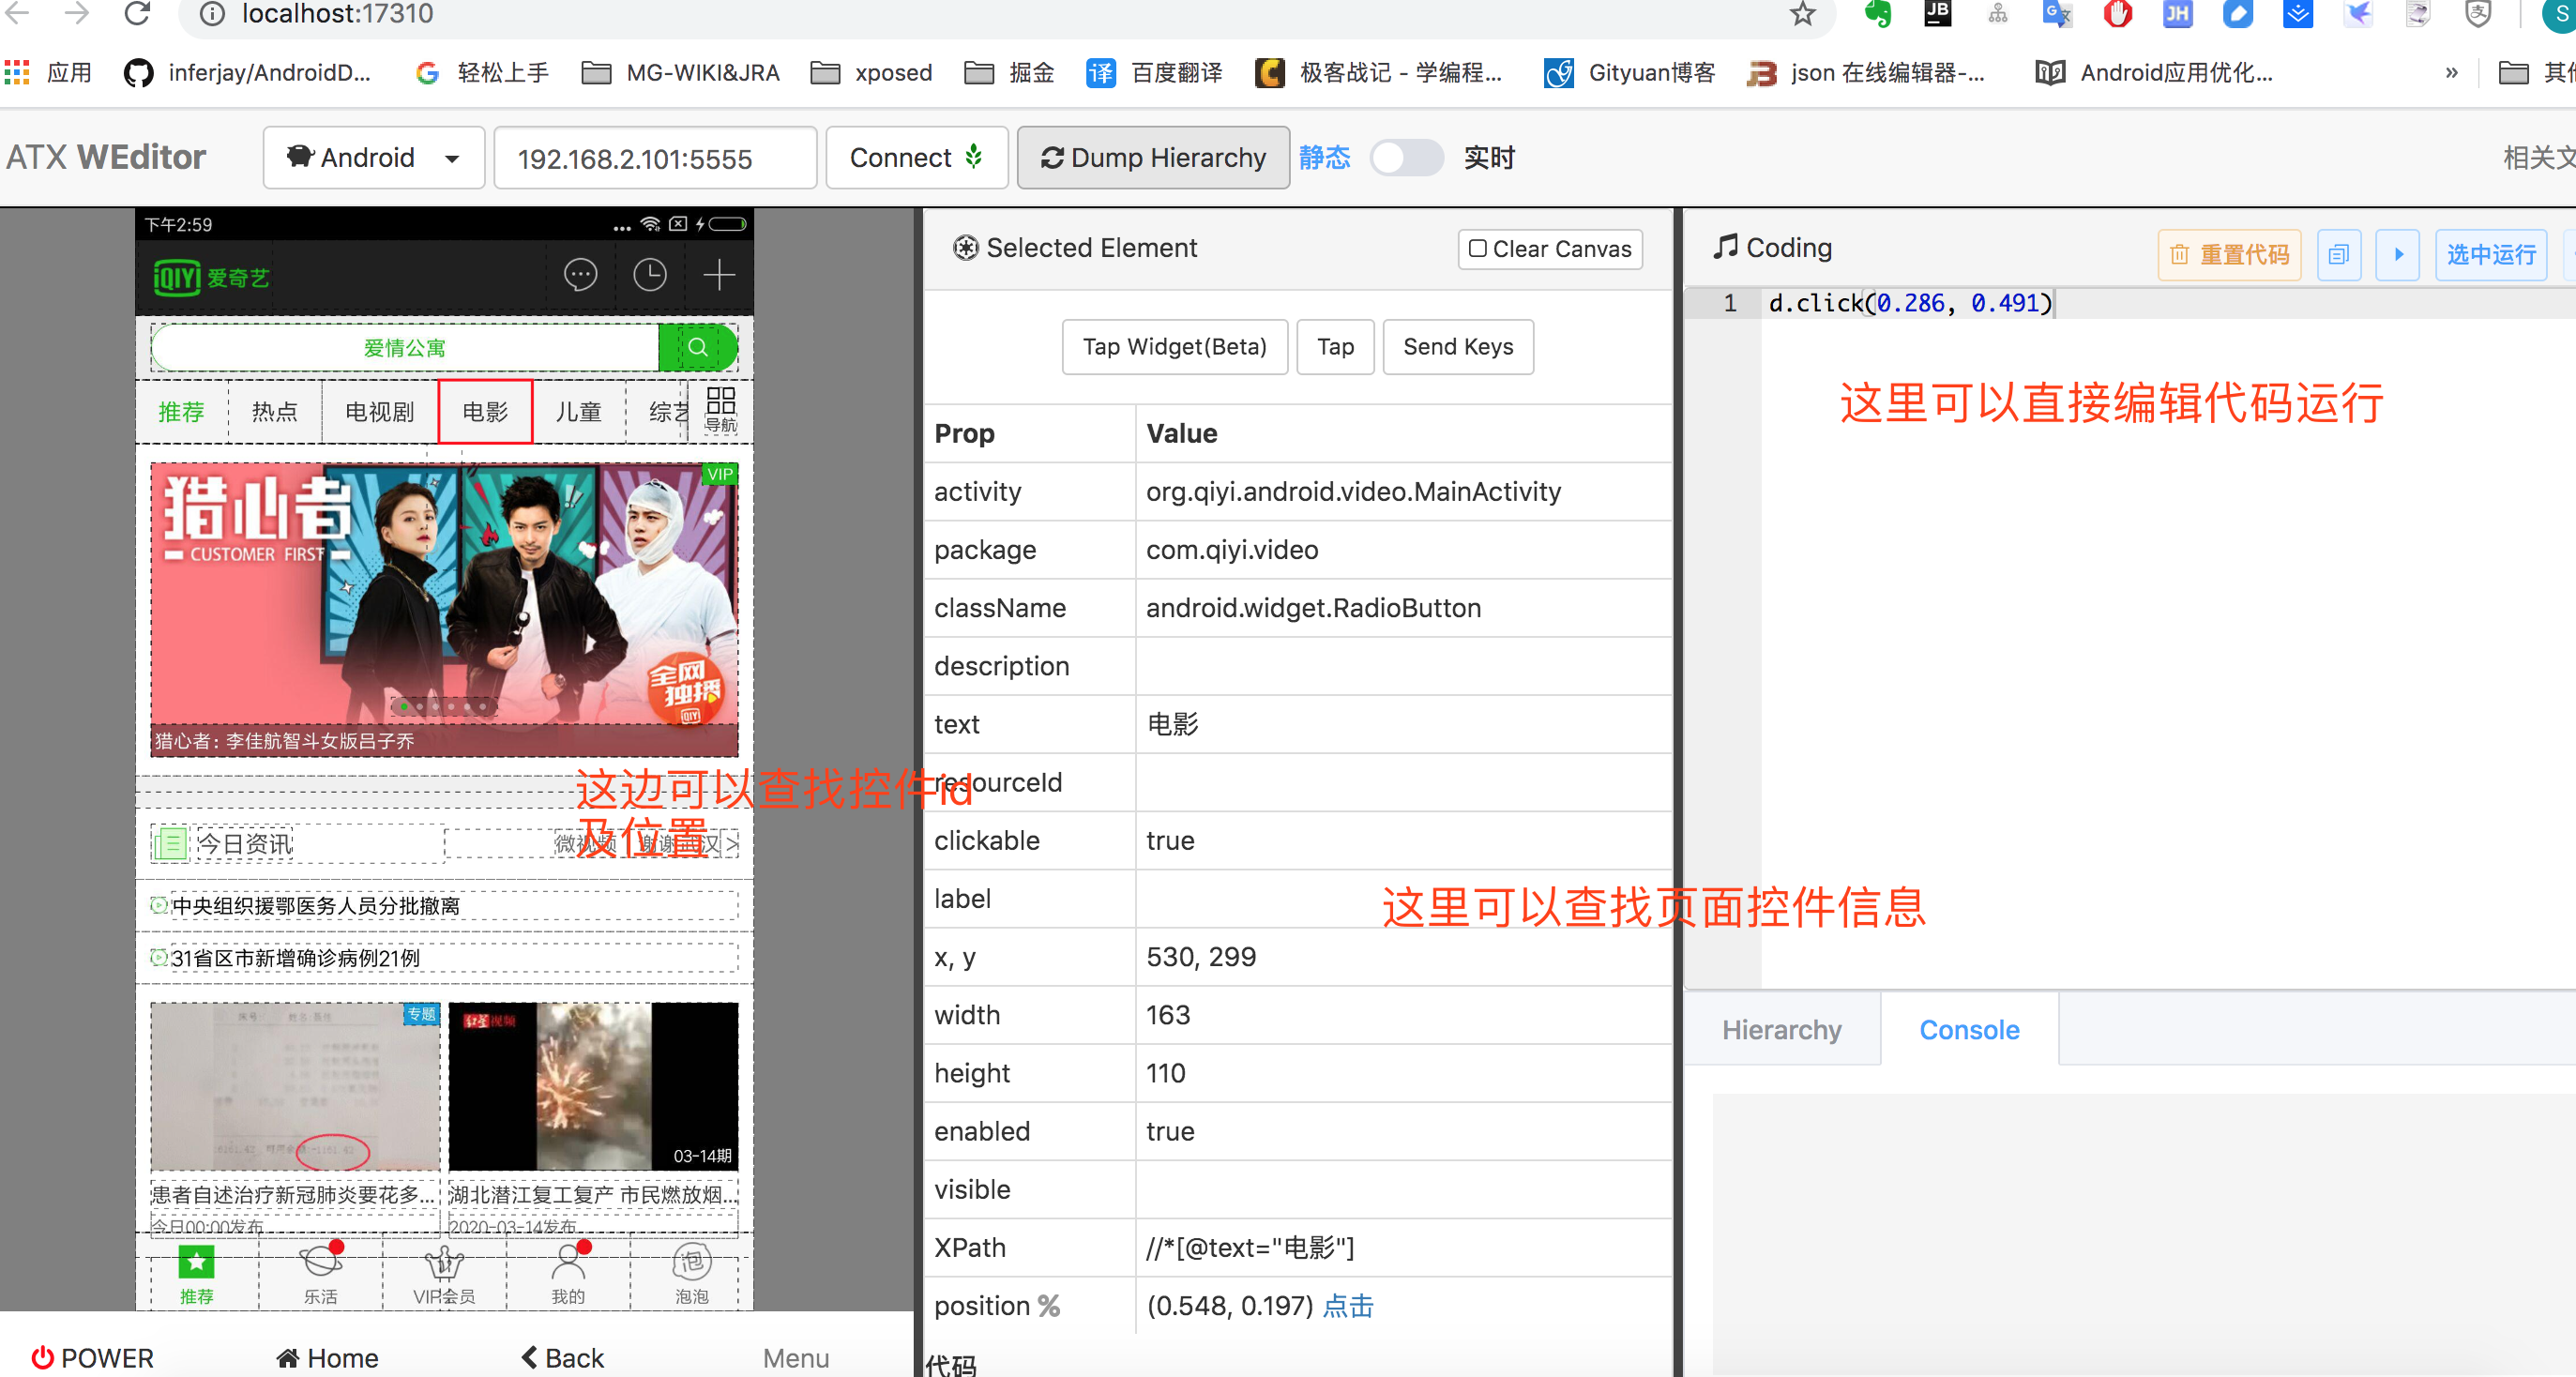The height and width of the screenshot is (1377, 2576).
Task: Enable the Clear Canvas checkbox
Action: coord(1477,249)
